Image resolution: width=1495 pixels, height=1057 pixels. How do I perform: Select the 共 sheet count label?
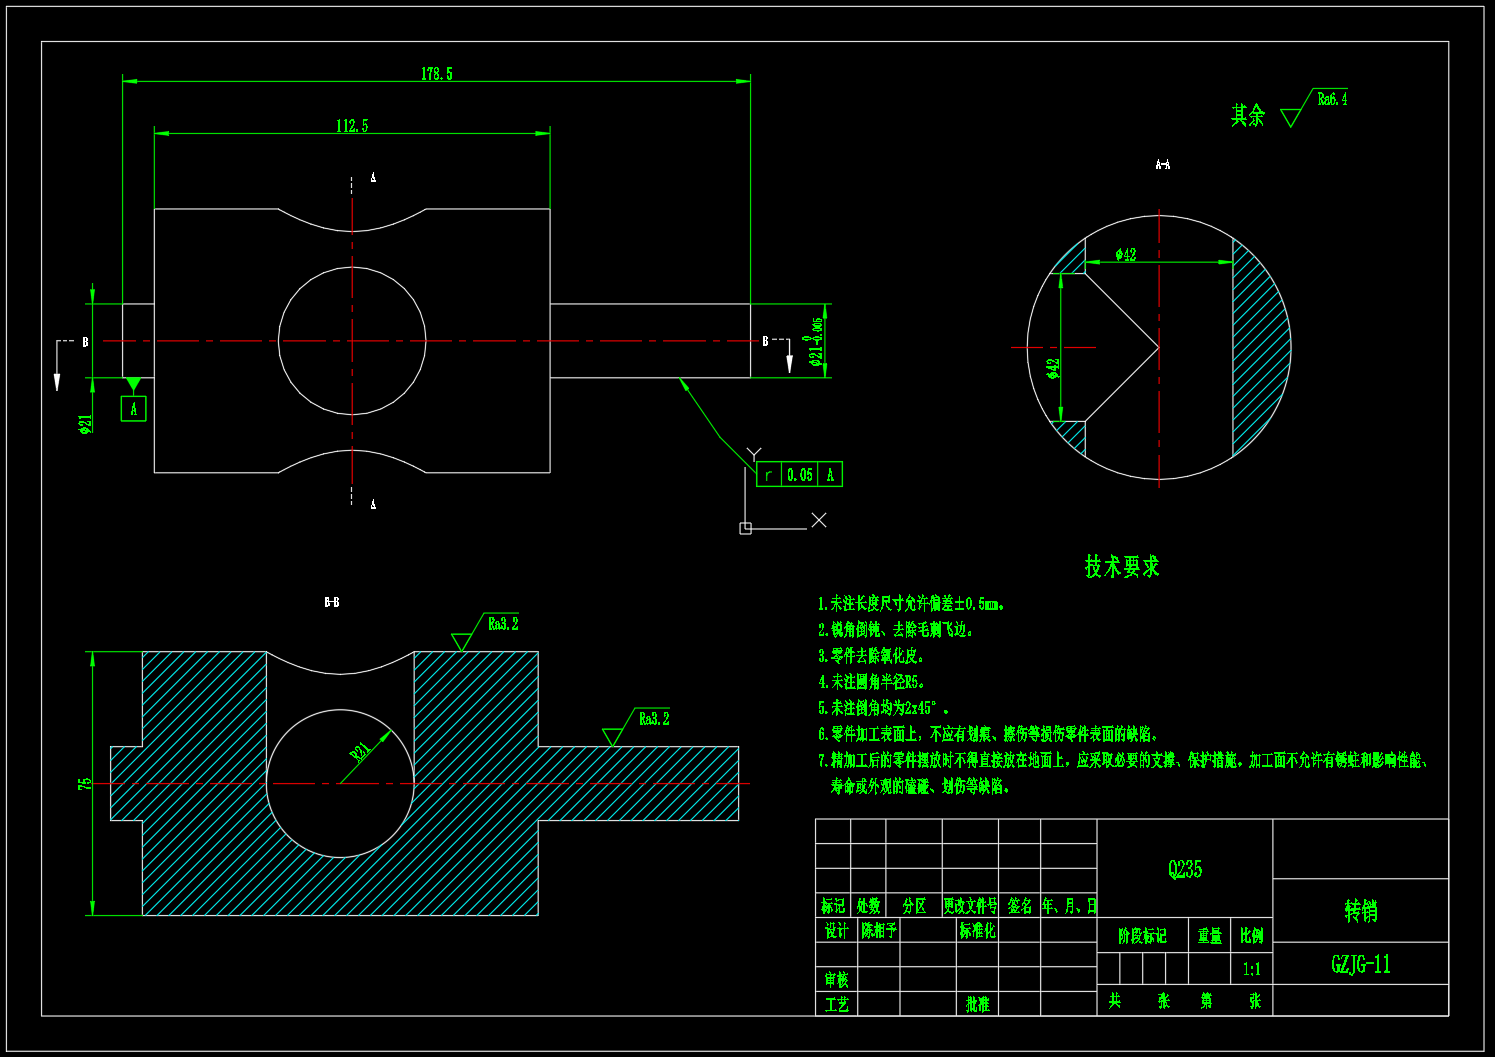tap(1114, 1001)
